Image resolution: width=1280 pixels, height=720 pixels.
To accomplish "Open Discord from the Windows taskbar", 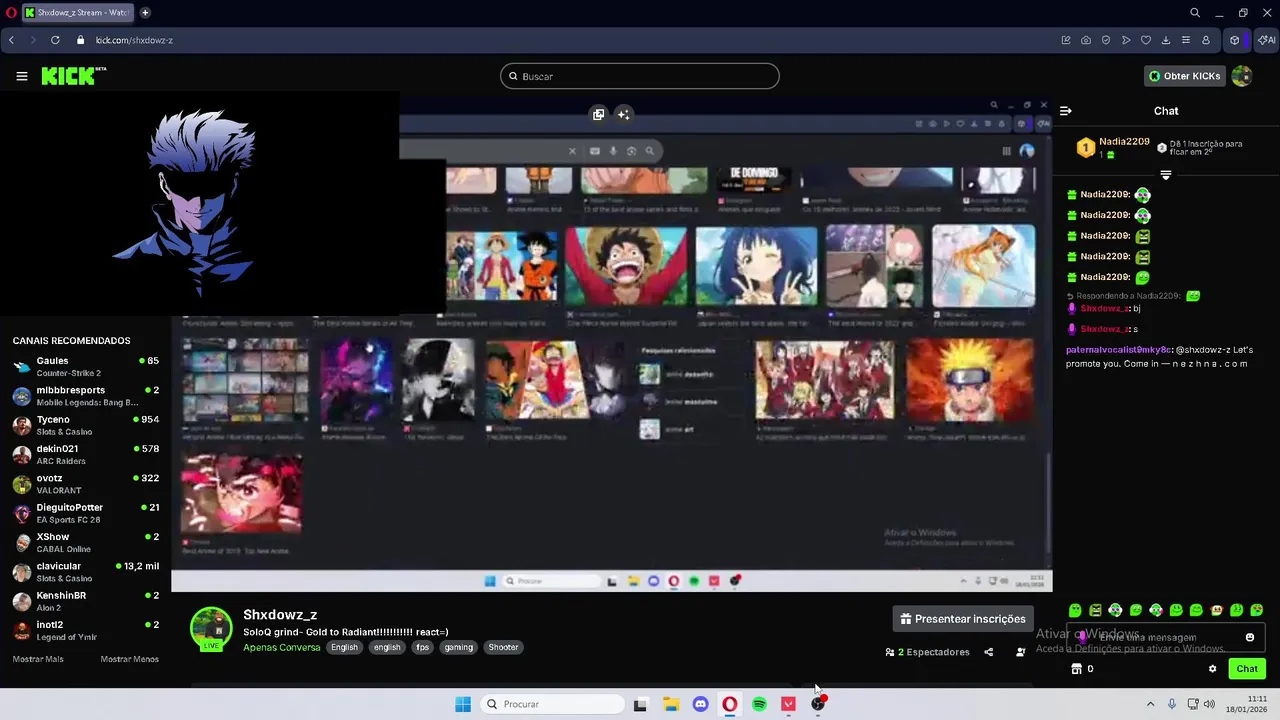I will click(700, 704).
